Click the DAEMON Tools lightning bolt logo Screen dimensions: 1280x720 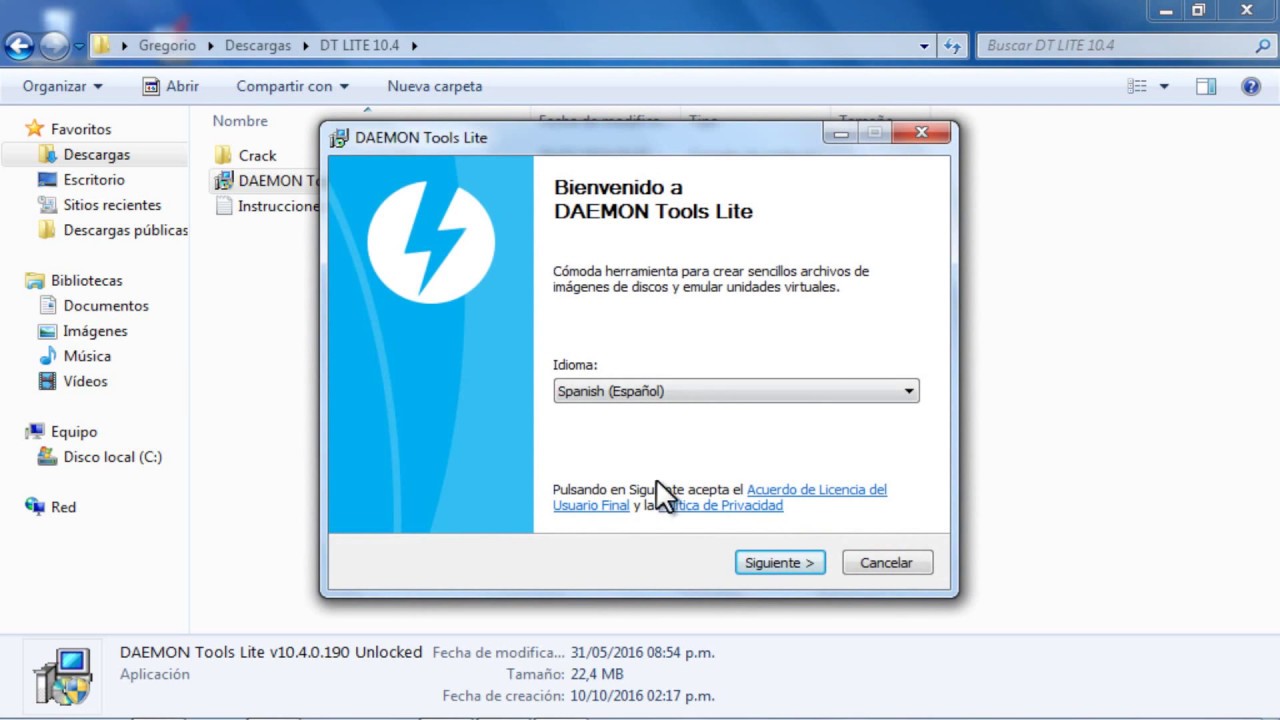pyautogui.click(x=430, y=240)
